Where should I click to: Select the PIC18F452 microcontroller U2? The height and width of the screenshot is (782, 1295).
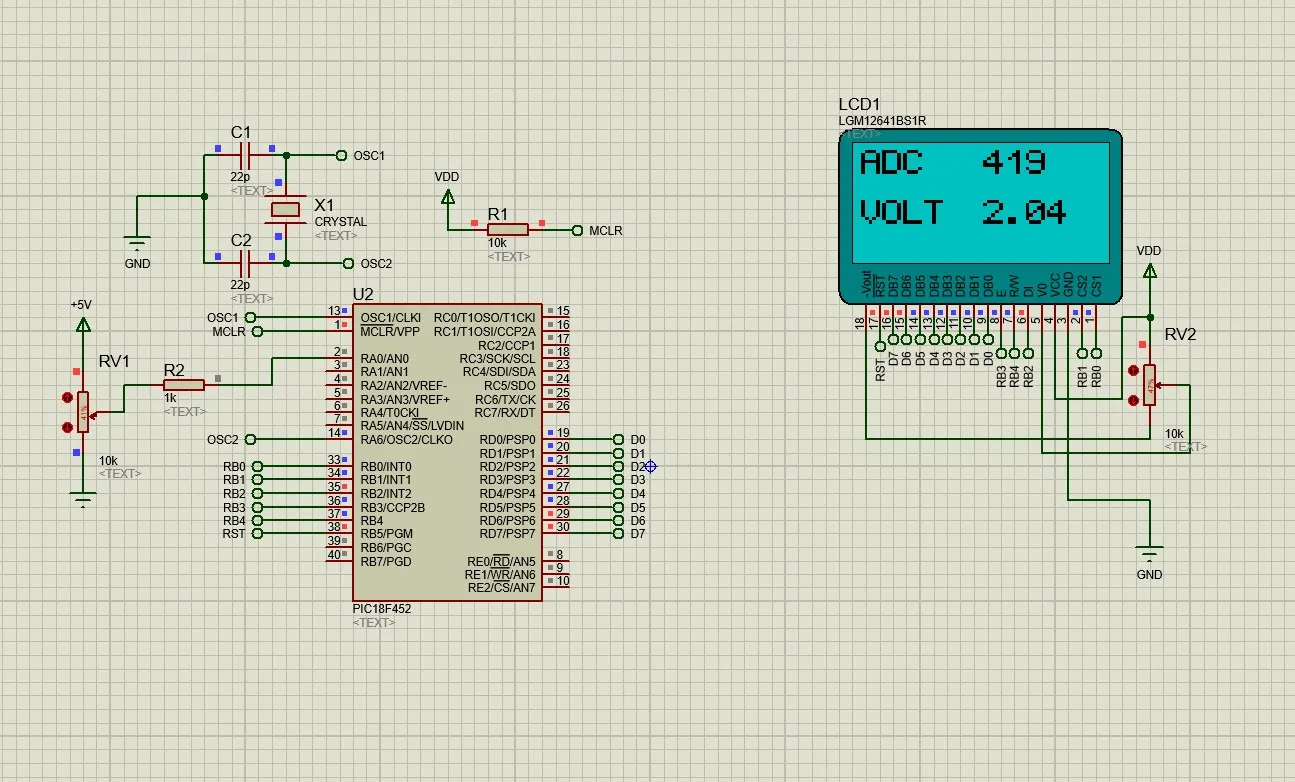pyautogui.click(x=446, y=452)
